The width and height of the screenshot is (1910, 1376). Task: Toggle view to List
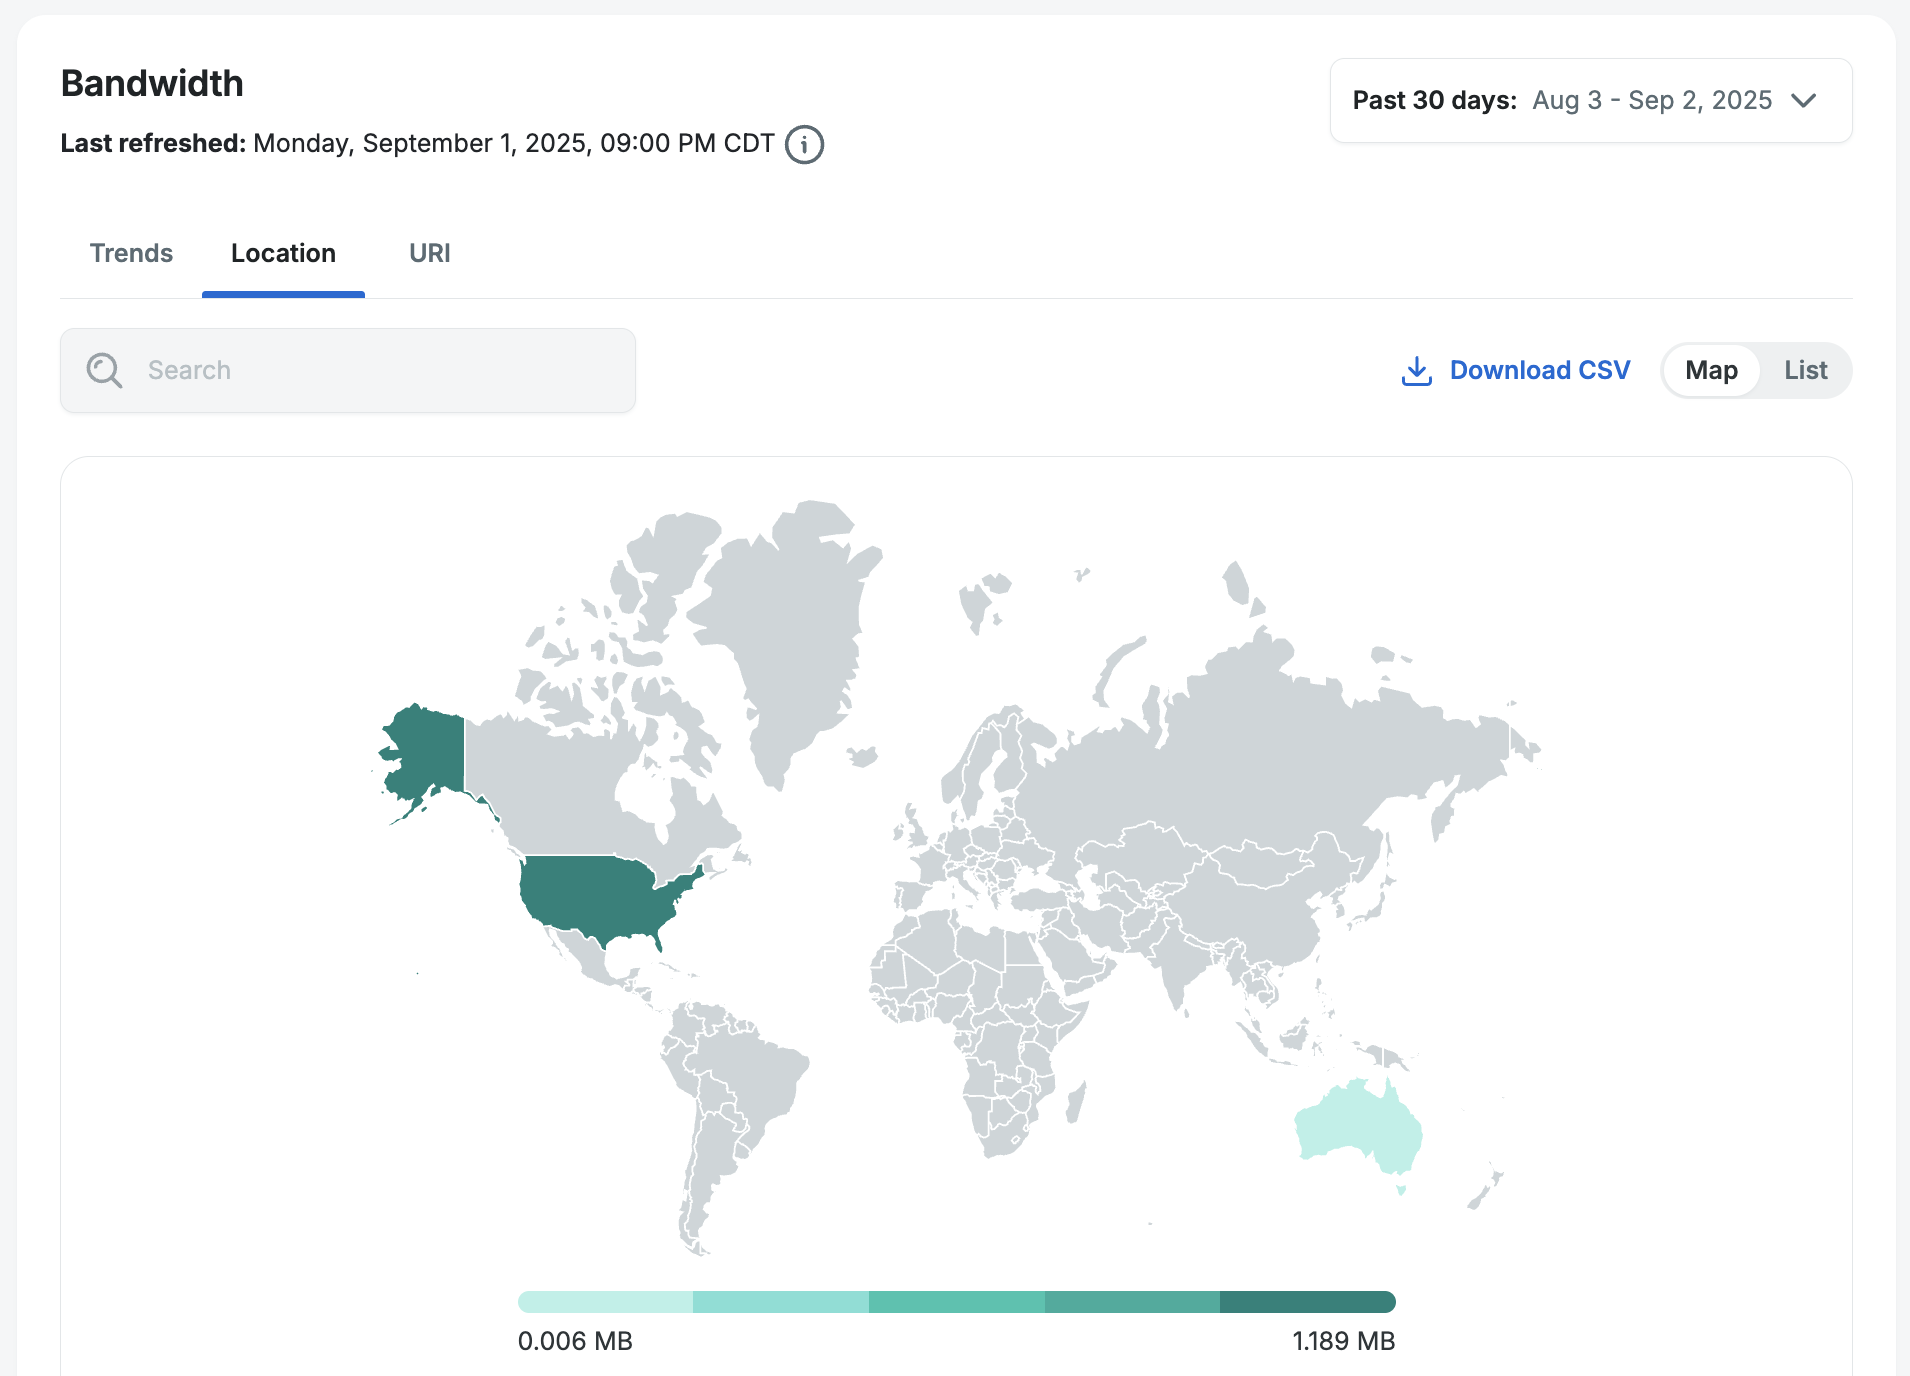coord(1805,371)
